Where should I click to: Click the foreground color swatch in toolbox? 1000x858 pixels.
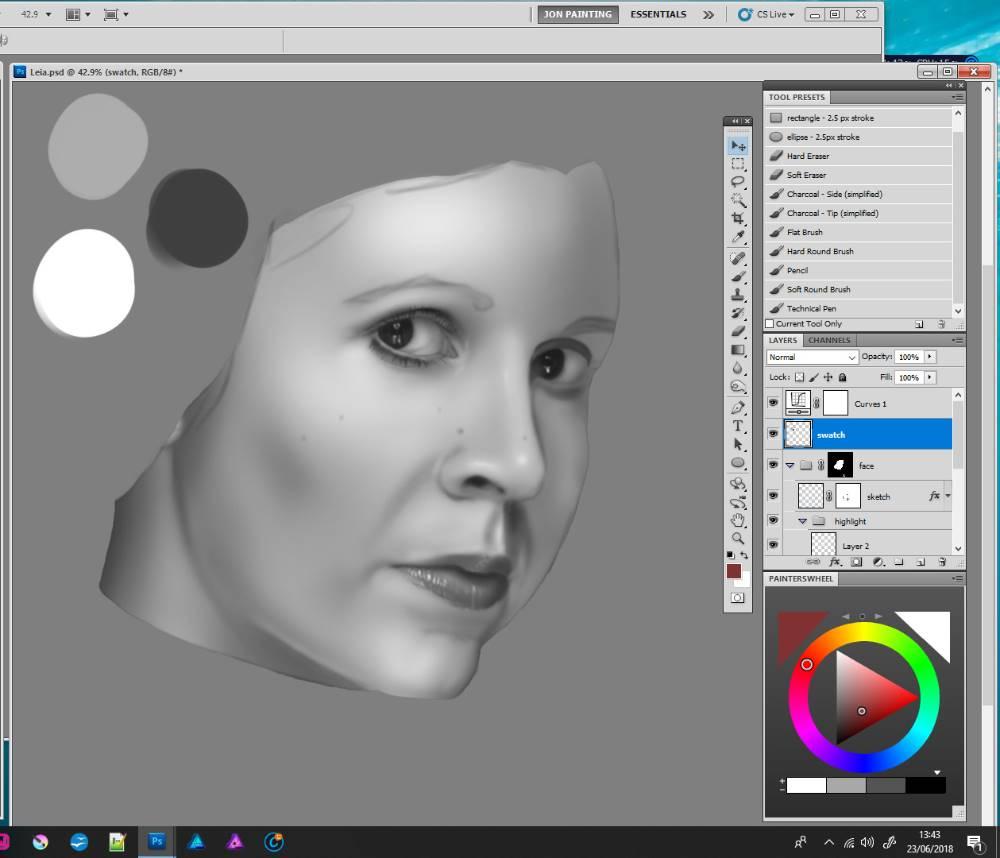point(733,571)
